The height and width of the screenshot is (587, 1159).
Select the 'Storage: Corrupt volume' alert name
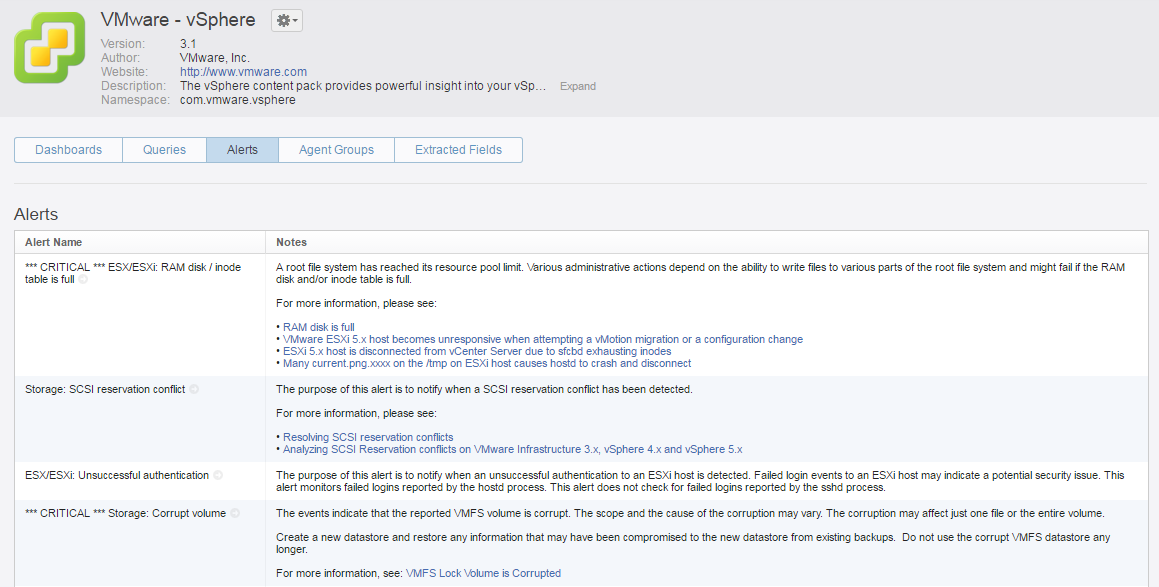pos(126,513)
